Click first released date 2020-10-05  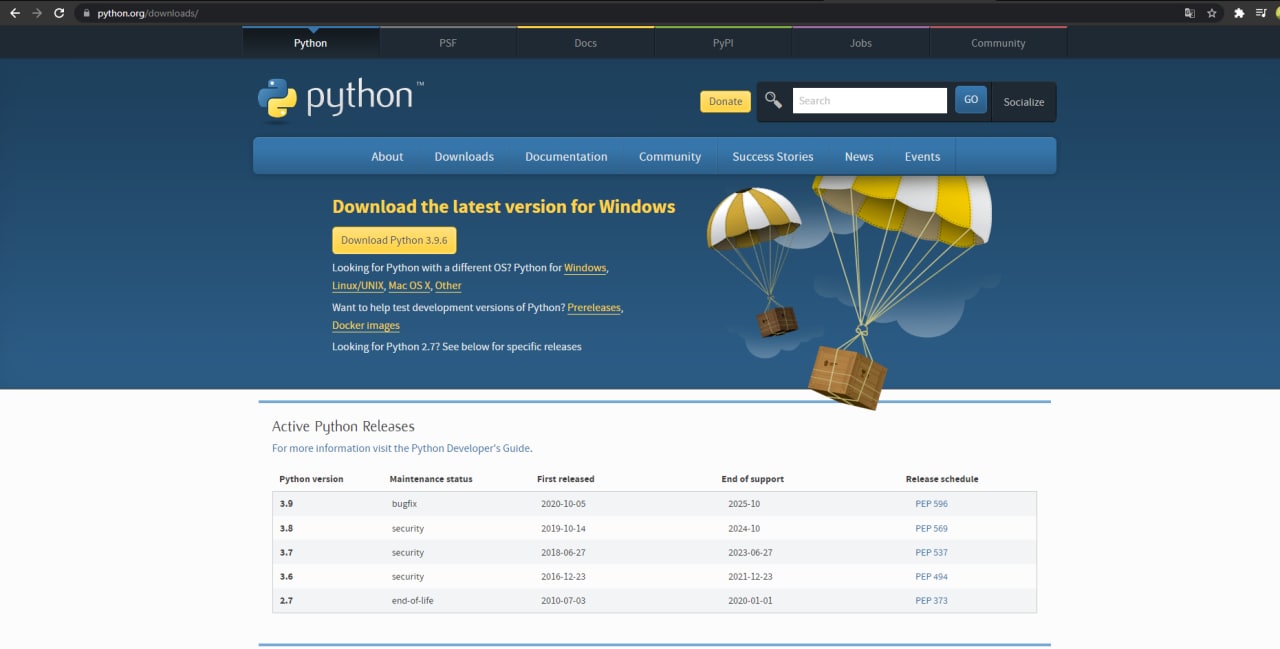(563, 504)
